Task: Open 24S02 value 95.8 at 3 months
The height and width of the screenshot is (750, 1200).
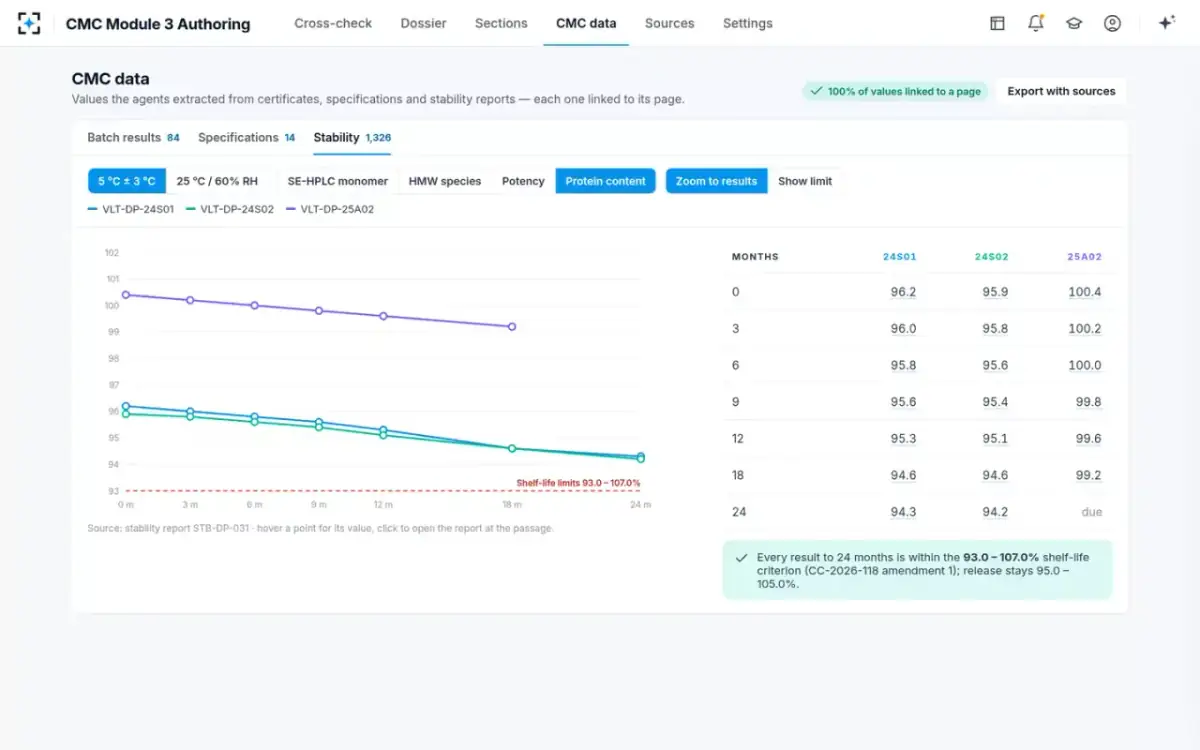Action: 995,329
